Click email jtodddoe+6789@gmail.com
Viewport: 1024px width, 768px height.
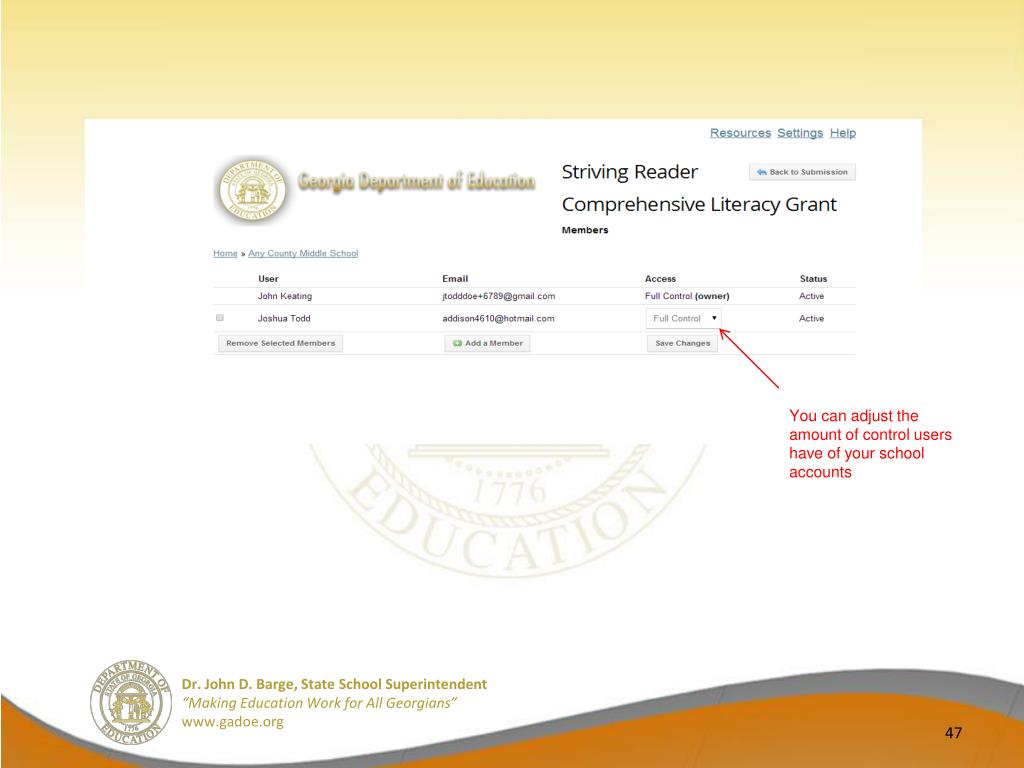coord(499,296)
